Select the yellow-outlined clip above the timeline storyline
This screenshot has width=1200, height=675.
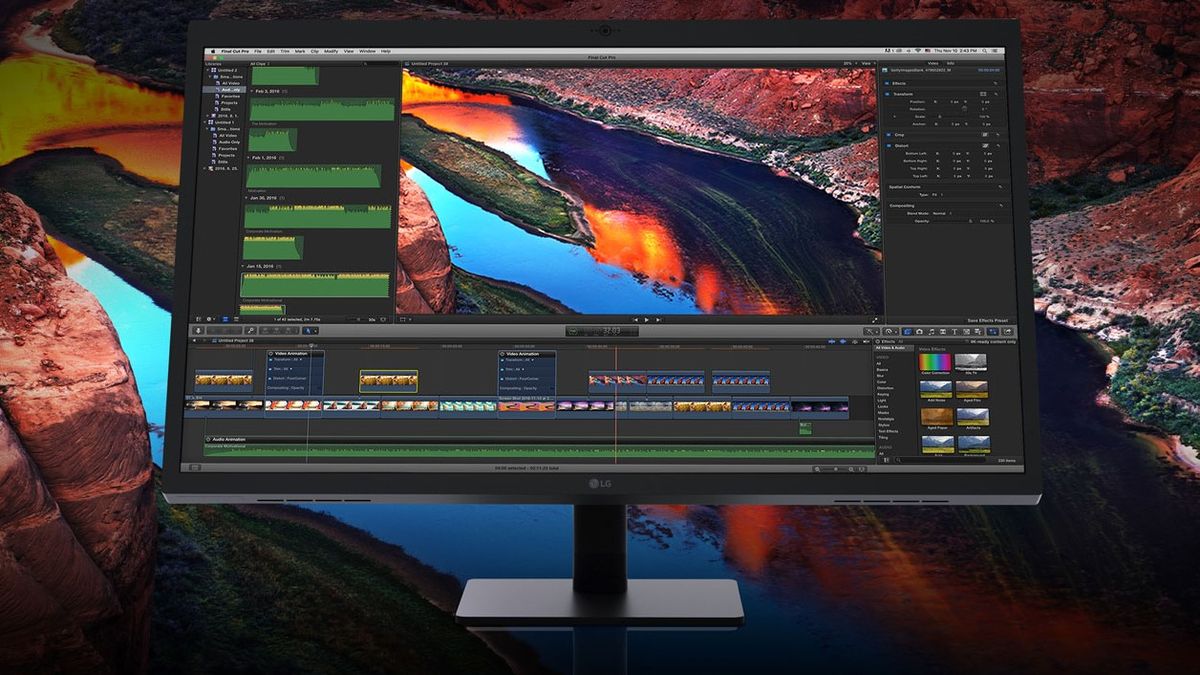pos(389,380)
